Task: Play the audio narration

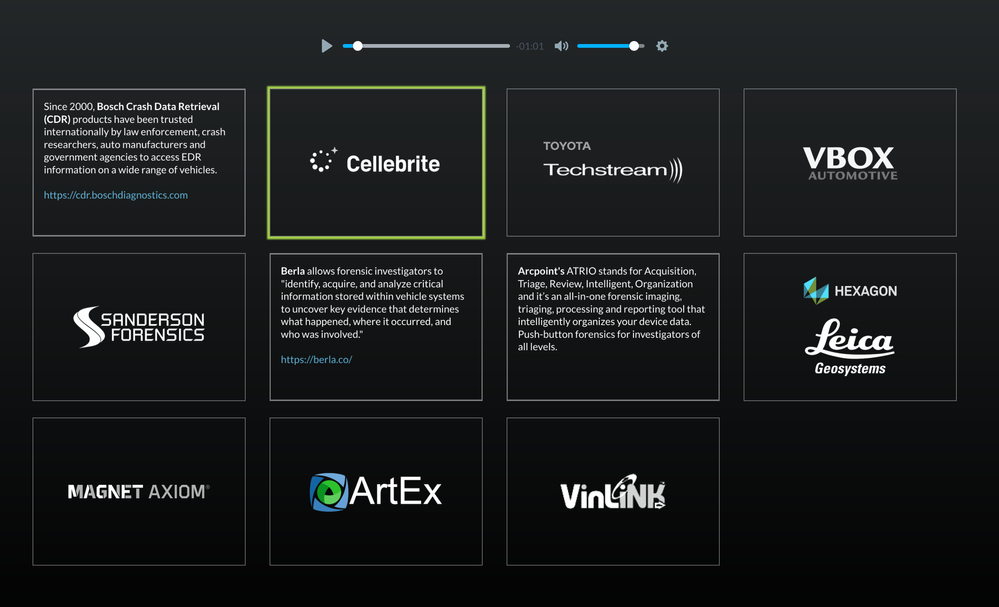Action: (327, 46)
